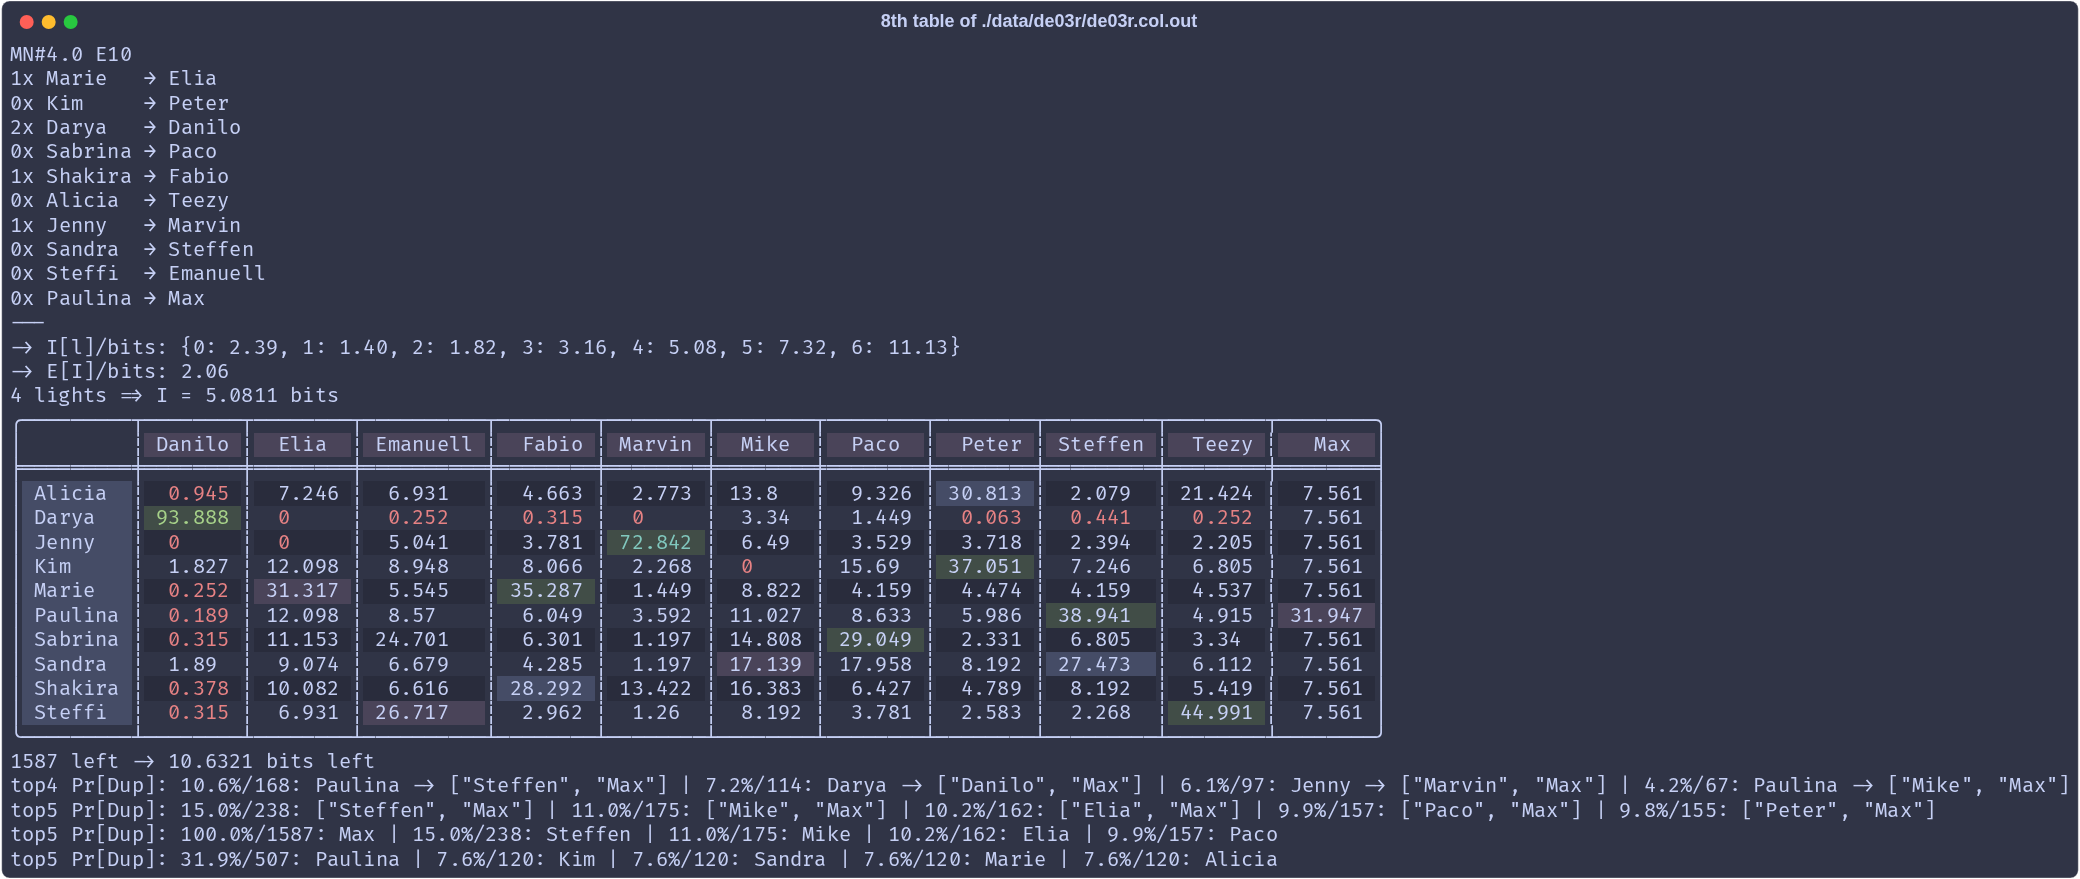Click the '0x Steffi → Emanuell' line
The width and height of the screenshot is (2080, 879).
[x=137, y=273]
